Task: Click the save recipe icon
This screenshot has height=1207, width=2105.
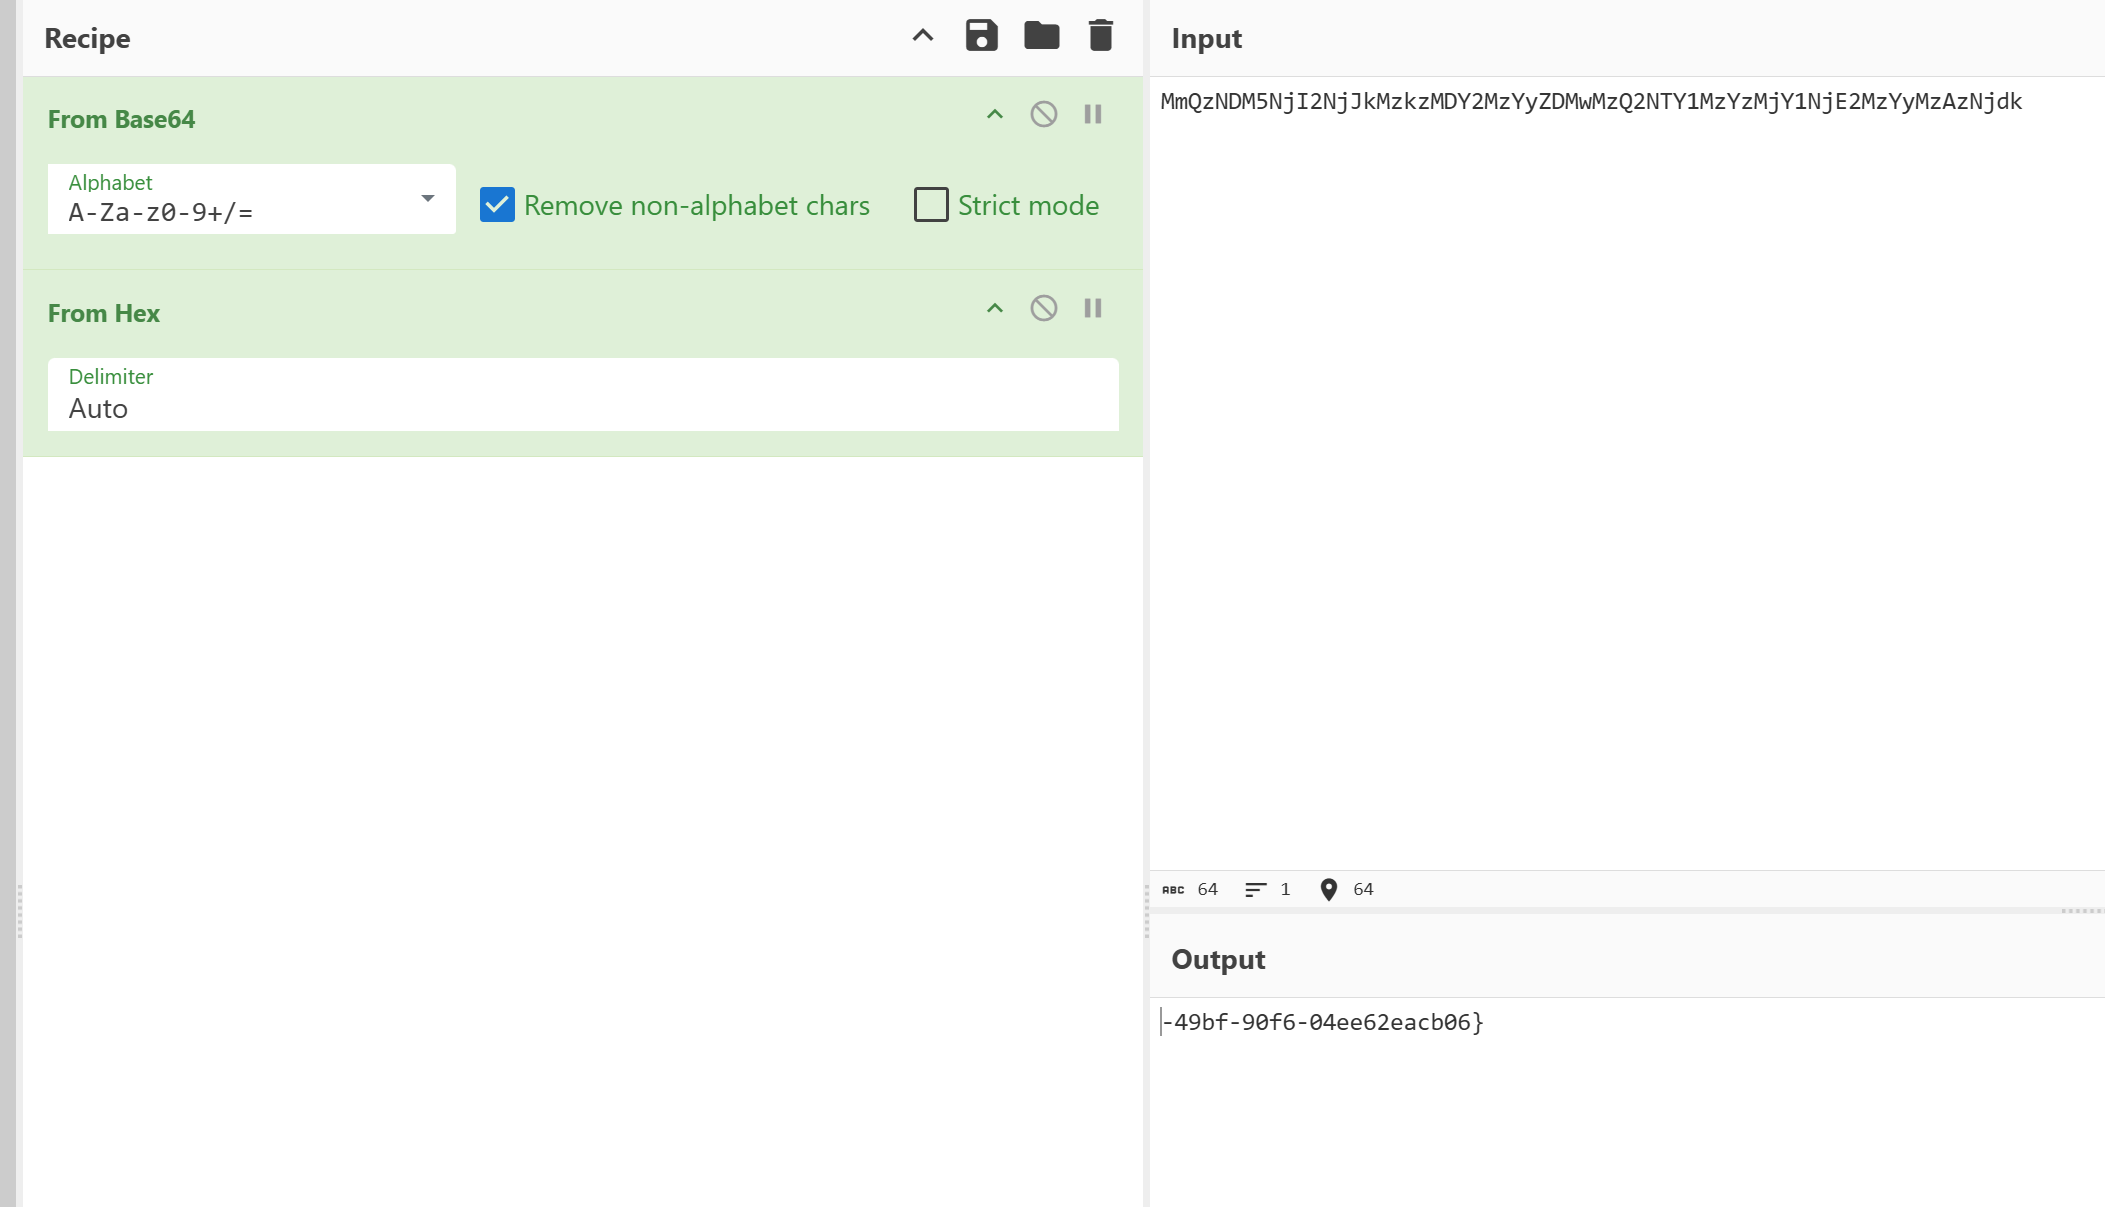Action: 981,36
